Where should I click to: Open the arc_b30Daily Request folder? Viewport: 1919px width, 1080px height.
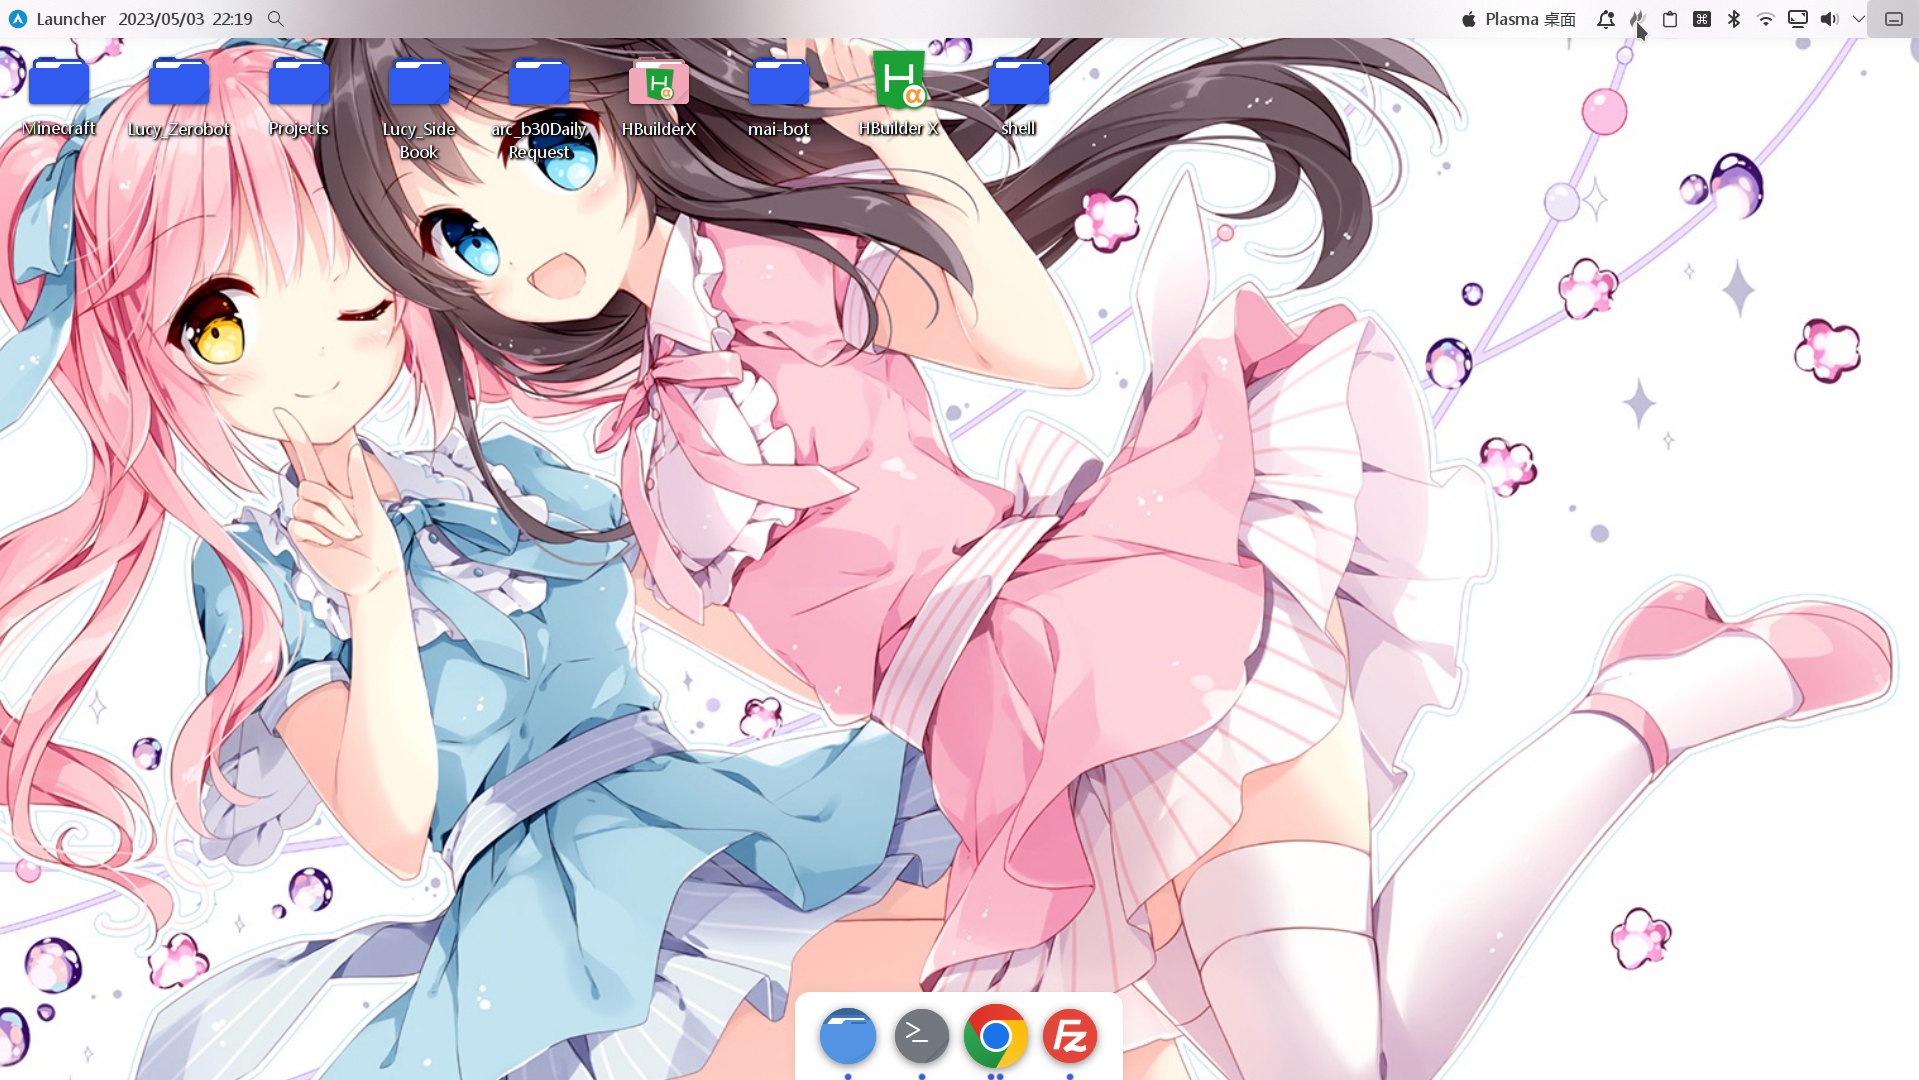click(x=539, y=82)
